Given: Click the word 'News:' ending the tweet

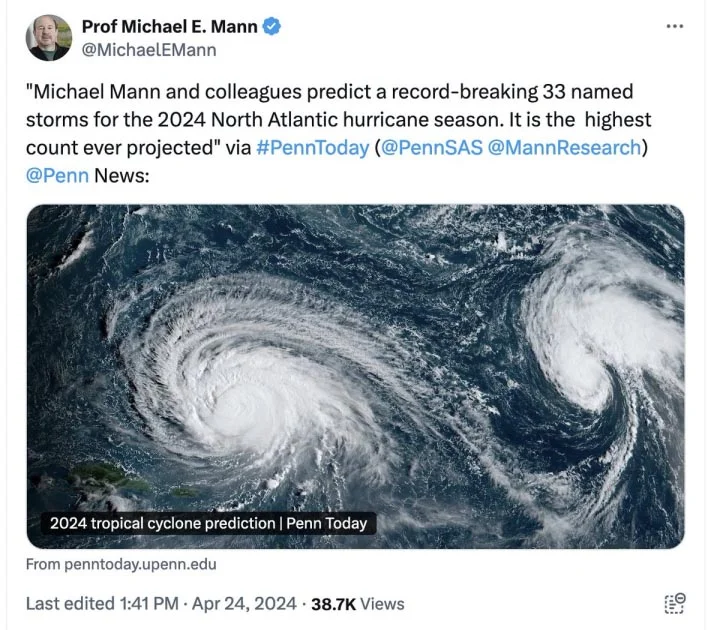Looking at the screenshot, I should (121, 176).
